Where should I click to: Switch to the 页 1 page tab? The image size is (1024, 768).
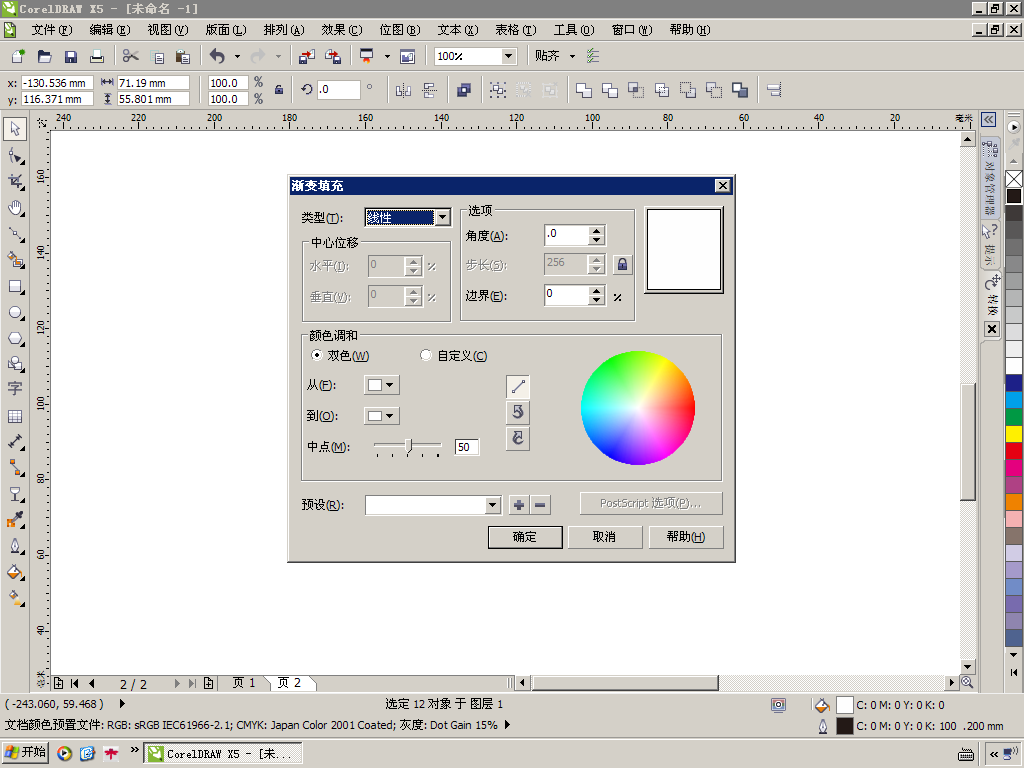coord(244,683)
